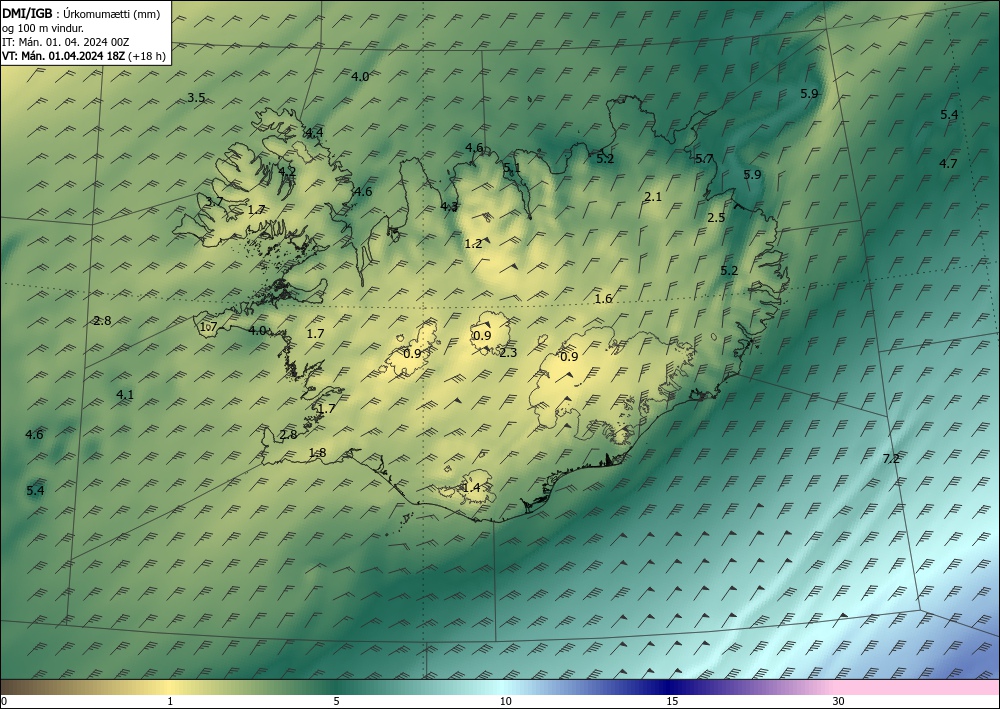Click the colorbar tick label 15
Viewport: 1000px width, 709px height.
pyautogui.click(x=672, y=702)
